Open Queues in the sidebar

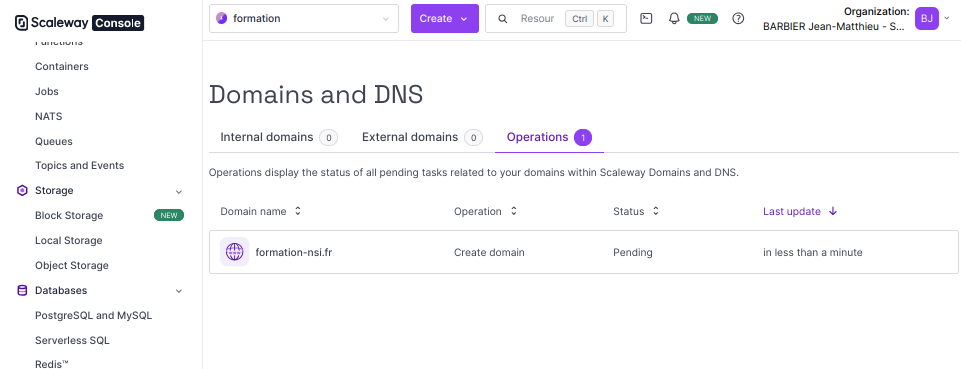54,141
